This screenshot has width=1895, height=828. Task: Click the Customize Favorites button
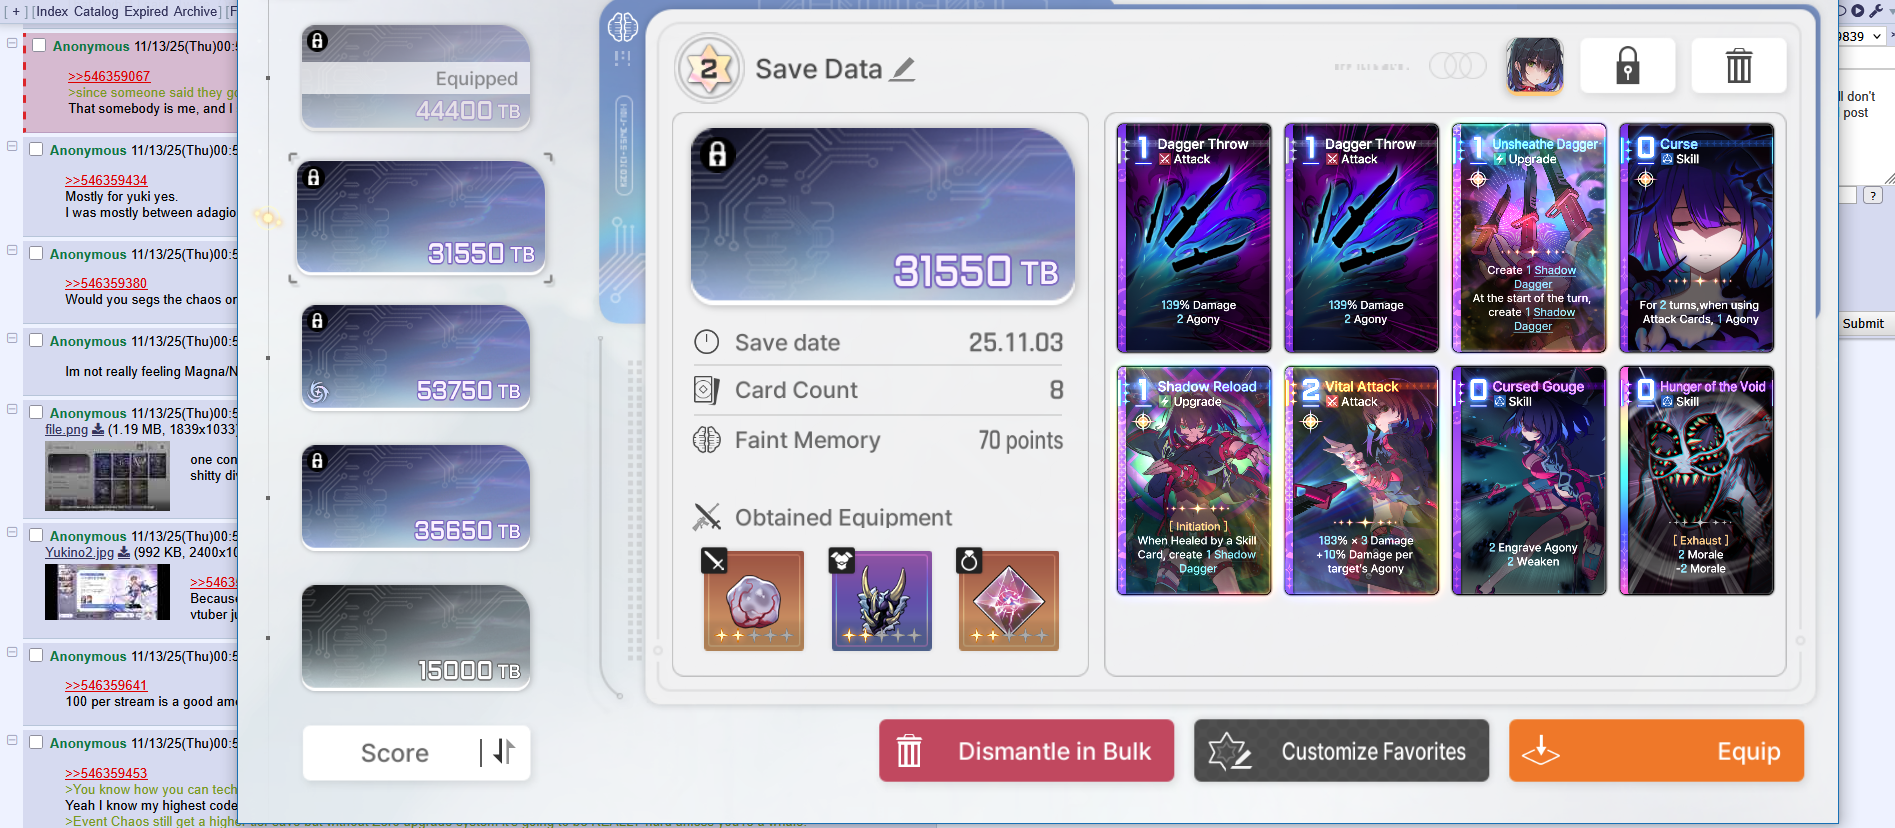(x=1341, y=751)
